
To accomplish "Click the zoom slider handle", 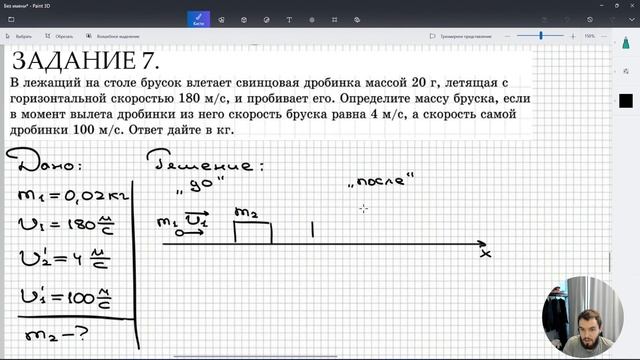I will [541, 36].
